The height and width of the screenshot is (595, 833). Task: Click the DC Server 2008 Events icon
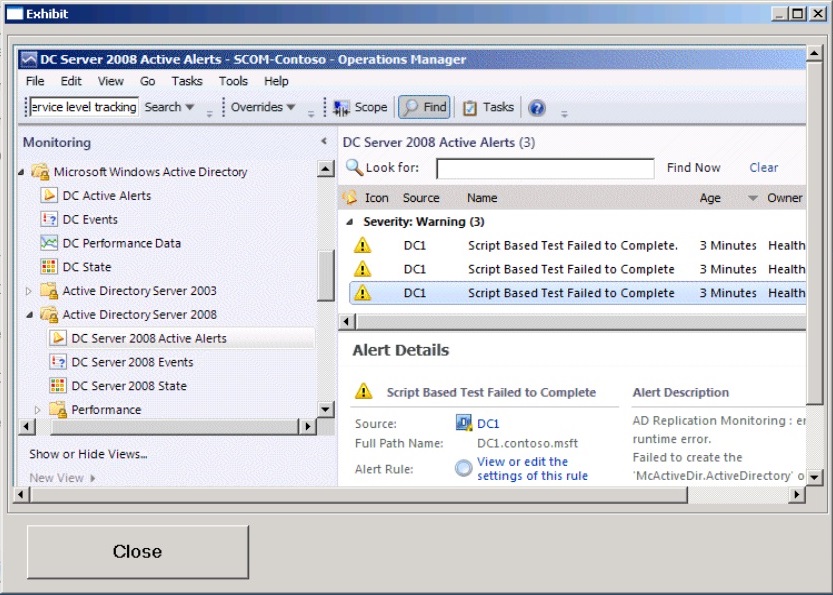(x=58, y=362)
